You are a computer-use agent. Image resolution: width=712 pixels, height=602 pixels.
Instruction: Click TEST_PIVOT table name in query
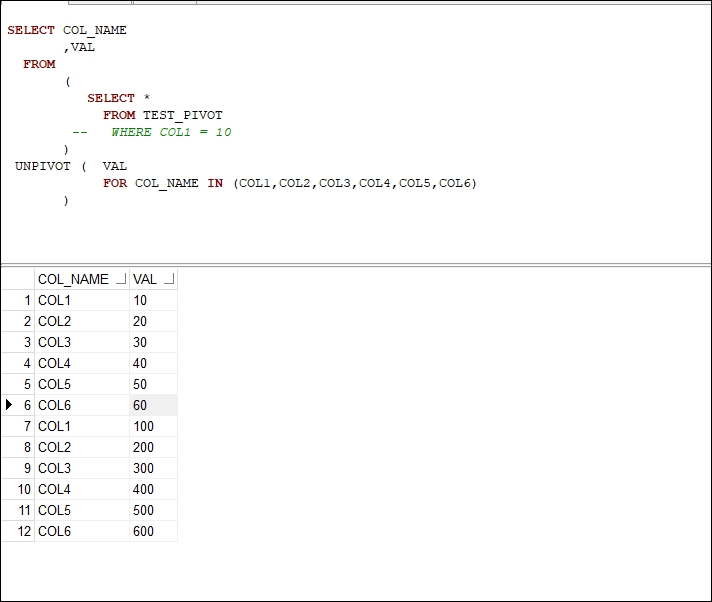183,115
